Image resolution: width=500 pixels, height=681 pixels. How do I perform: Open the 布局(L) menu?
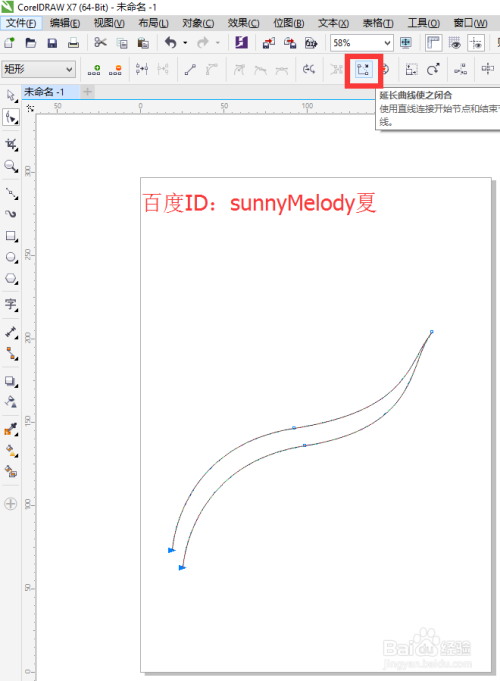pyautogui.click(x=153, y=23)
